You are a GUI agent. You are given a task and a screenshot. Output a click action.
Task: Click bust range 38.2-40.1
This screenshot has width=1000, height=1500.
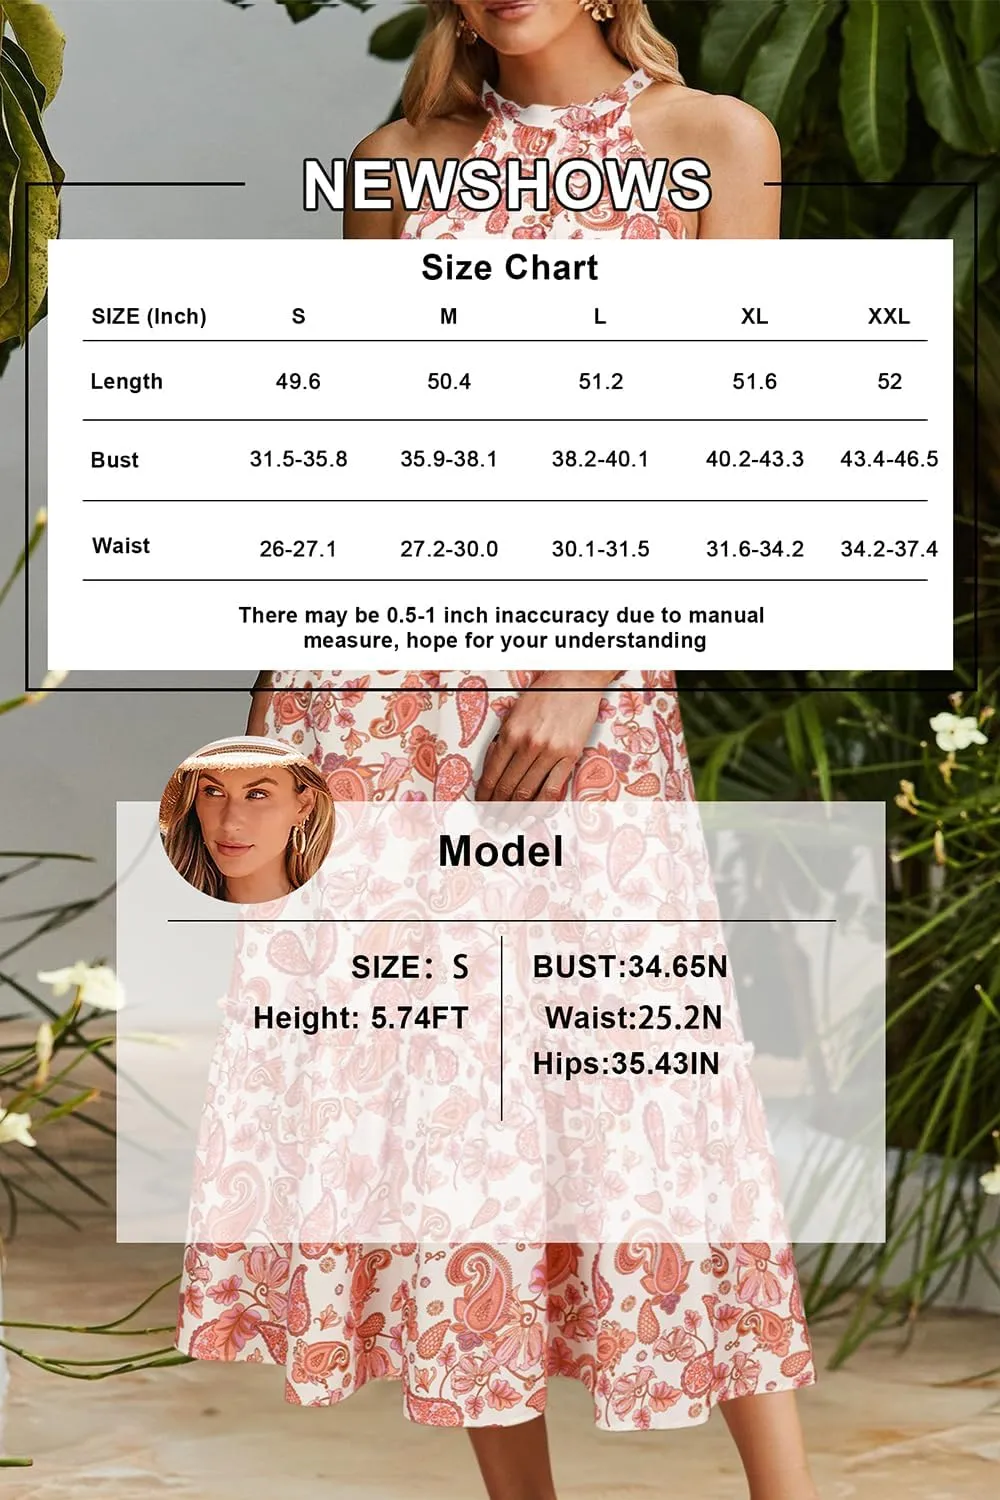point(600,459)
